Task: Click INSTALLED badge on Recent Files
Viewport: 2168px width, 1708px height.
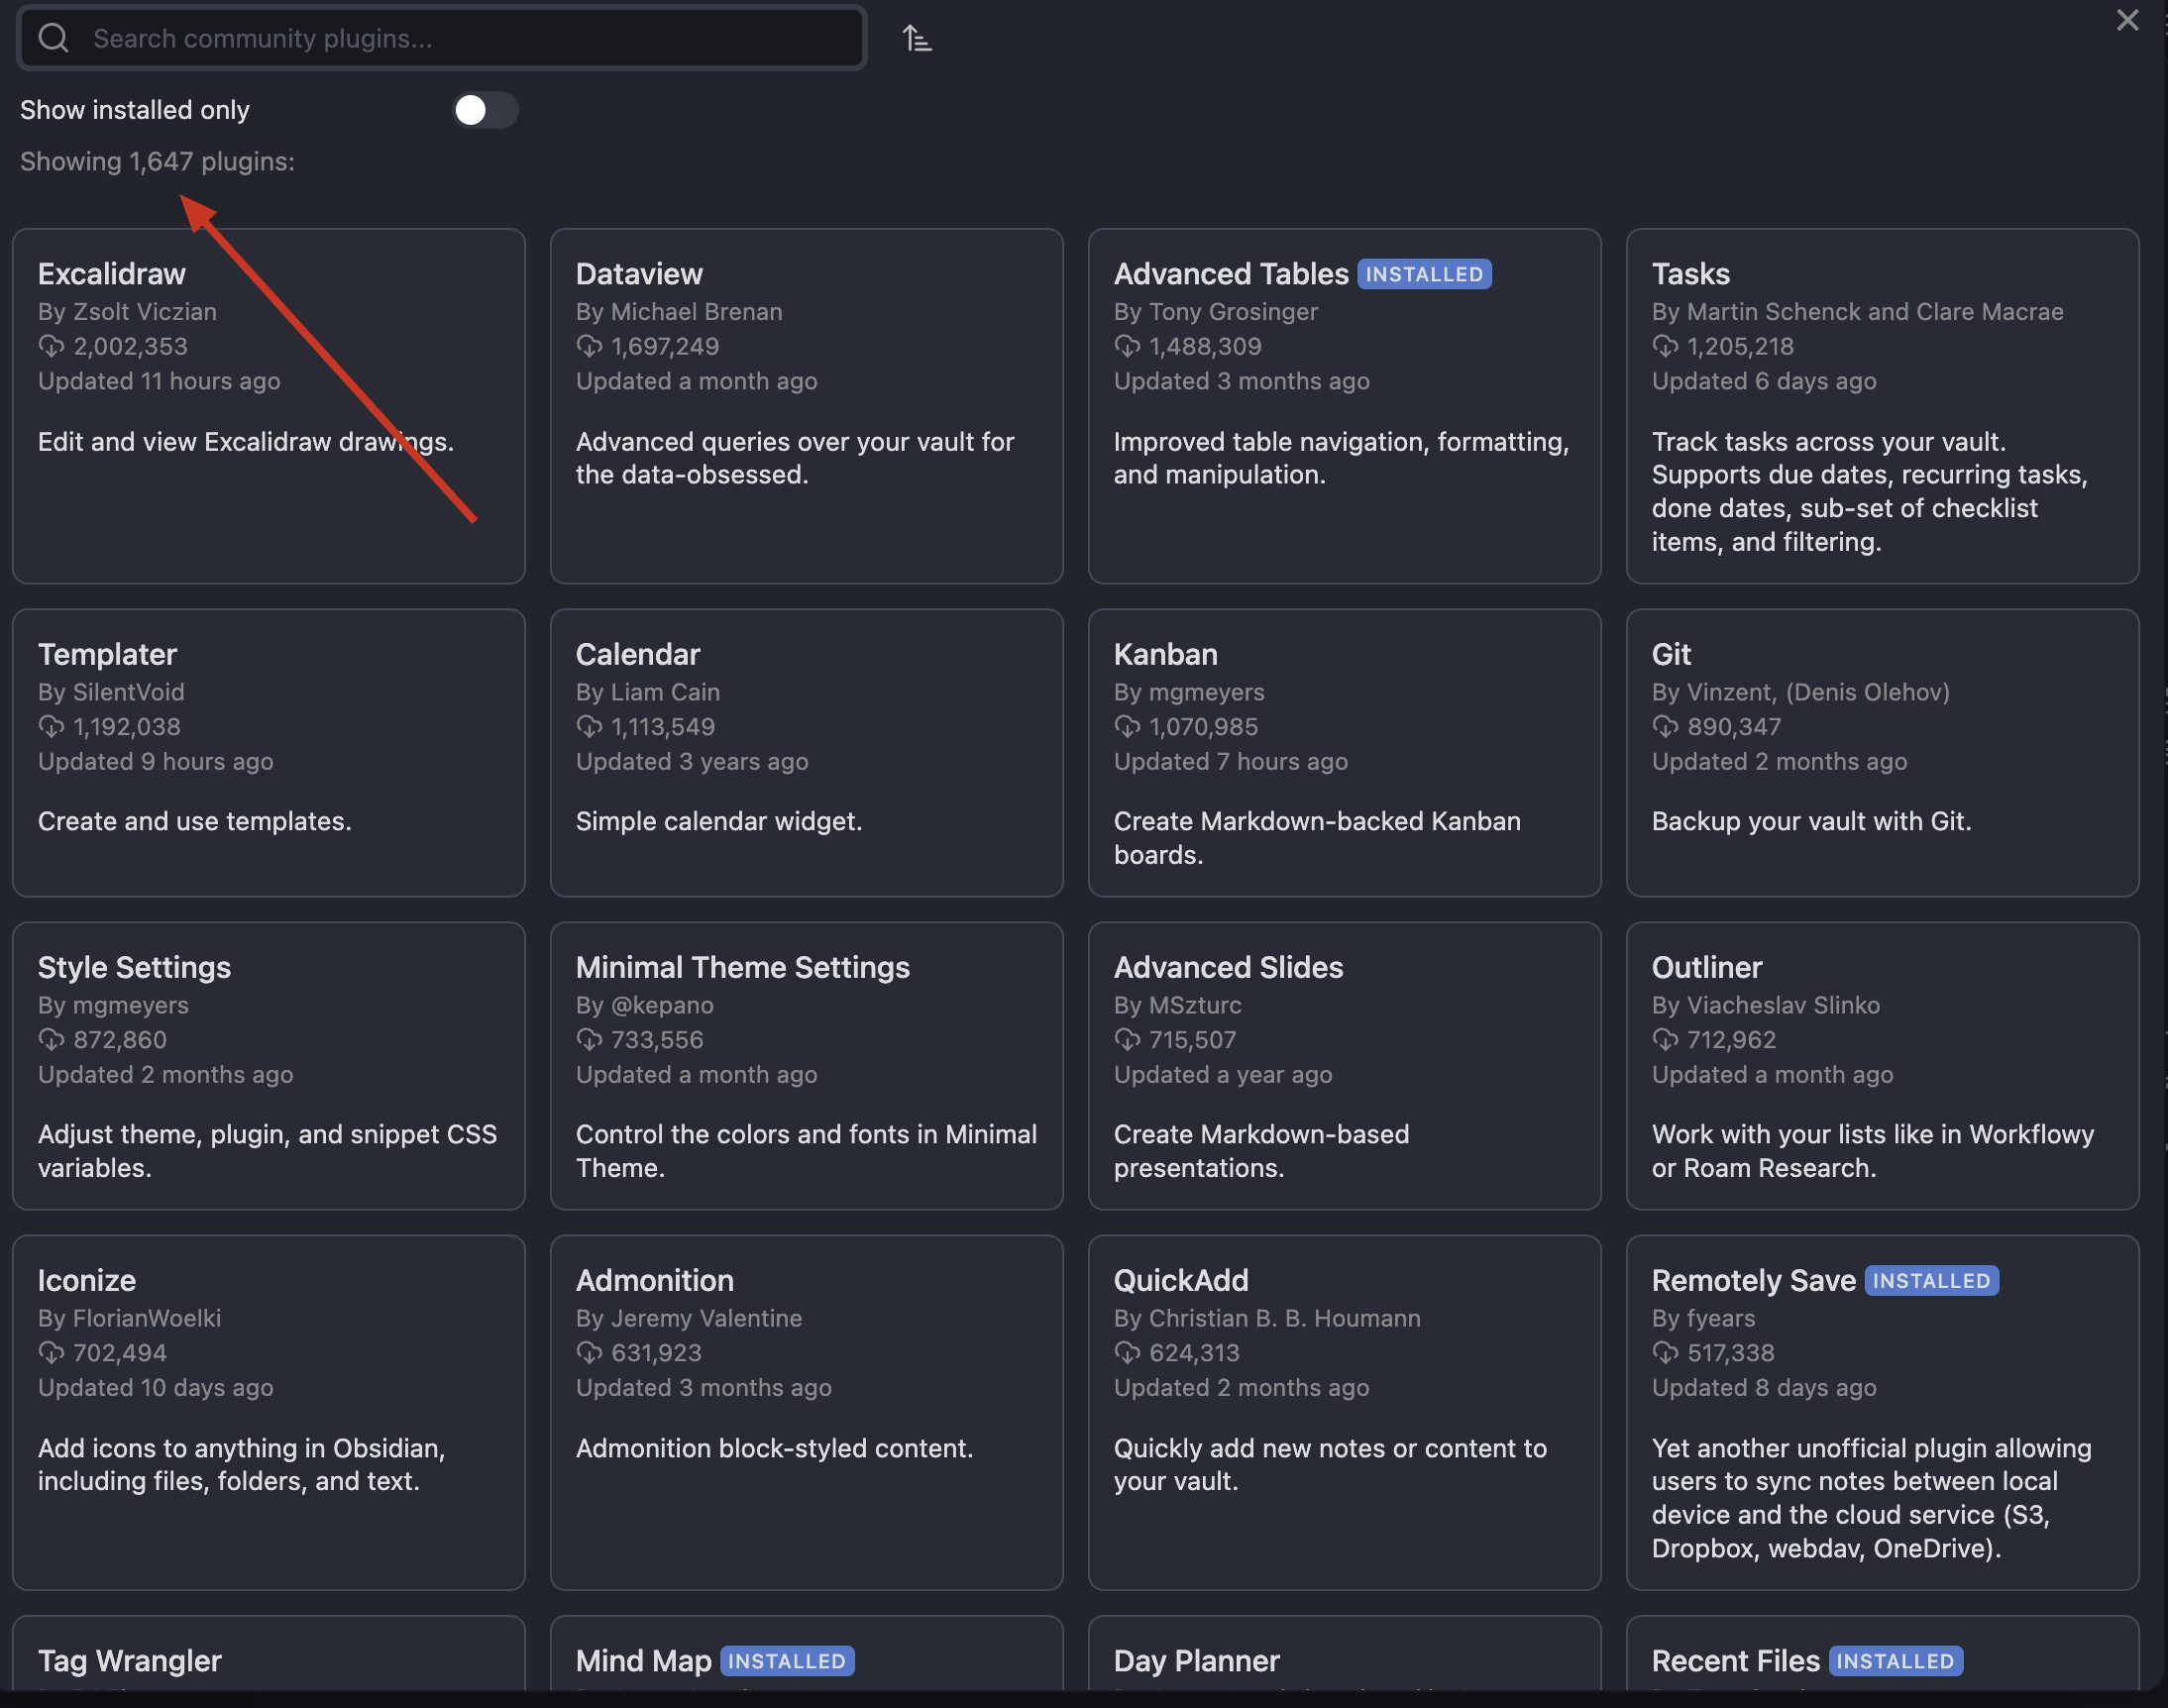Action: tap(1895, 1661)
